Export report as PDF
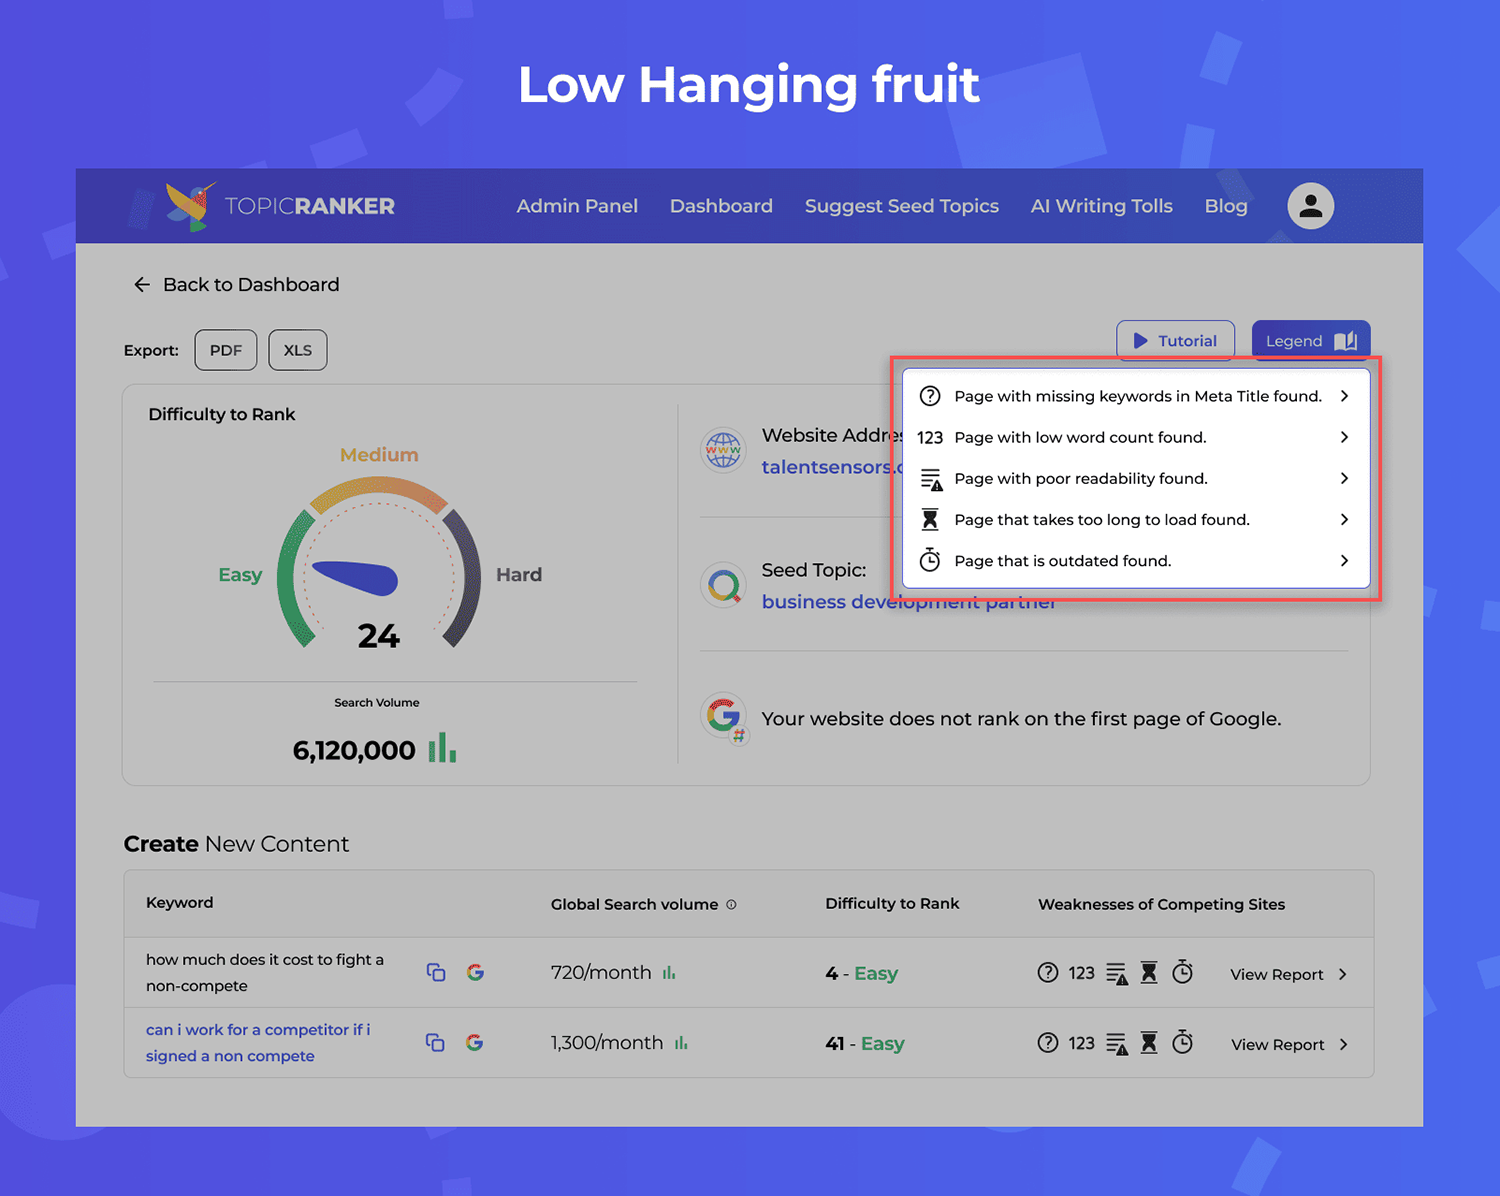 tap(226, 350)
